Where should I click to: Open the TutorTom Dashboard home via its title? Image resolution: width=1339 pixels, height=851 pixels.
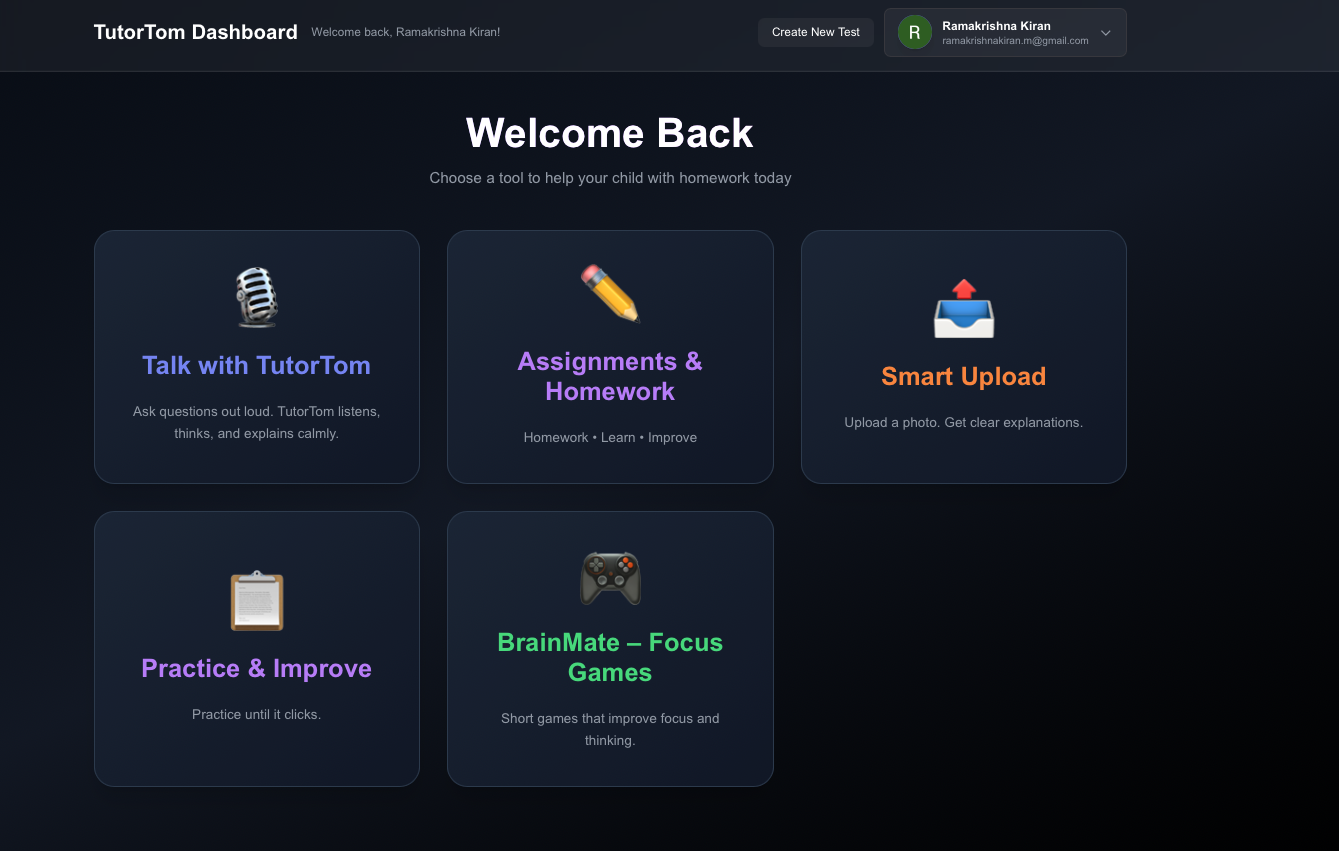click(x=195, y=31)
